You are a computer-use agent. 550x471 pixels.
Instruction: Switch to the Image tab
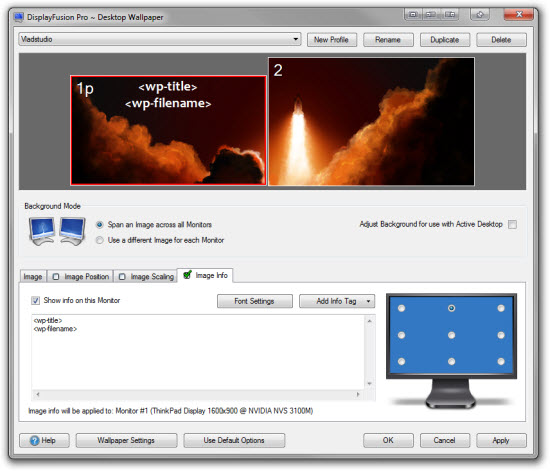pos(33,277)
